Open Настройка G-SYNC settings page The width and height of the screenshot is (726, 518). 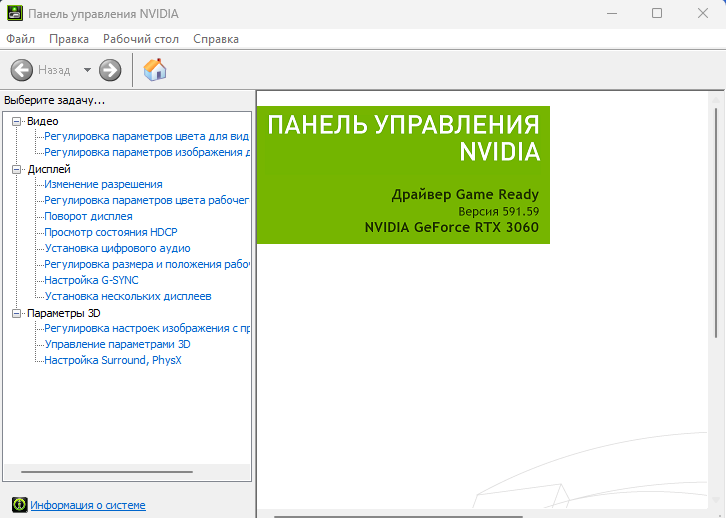pos(91,280)
